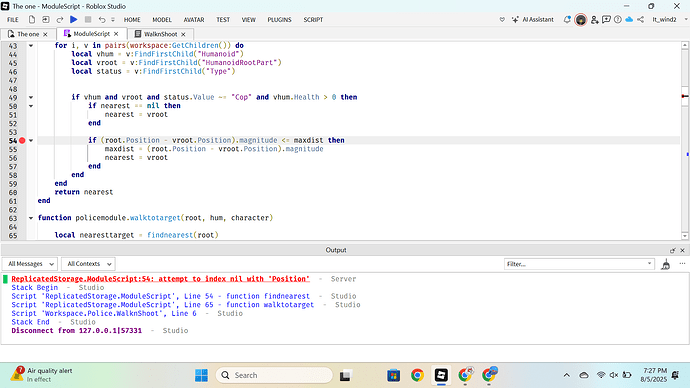Click the Open from file icon
This screenshot has height=388, width=690.
[46, 20]
